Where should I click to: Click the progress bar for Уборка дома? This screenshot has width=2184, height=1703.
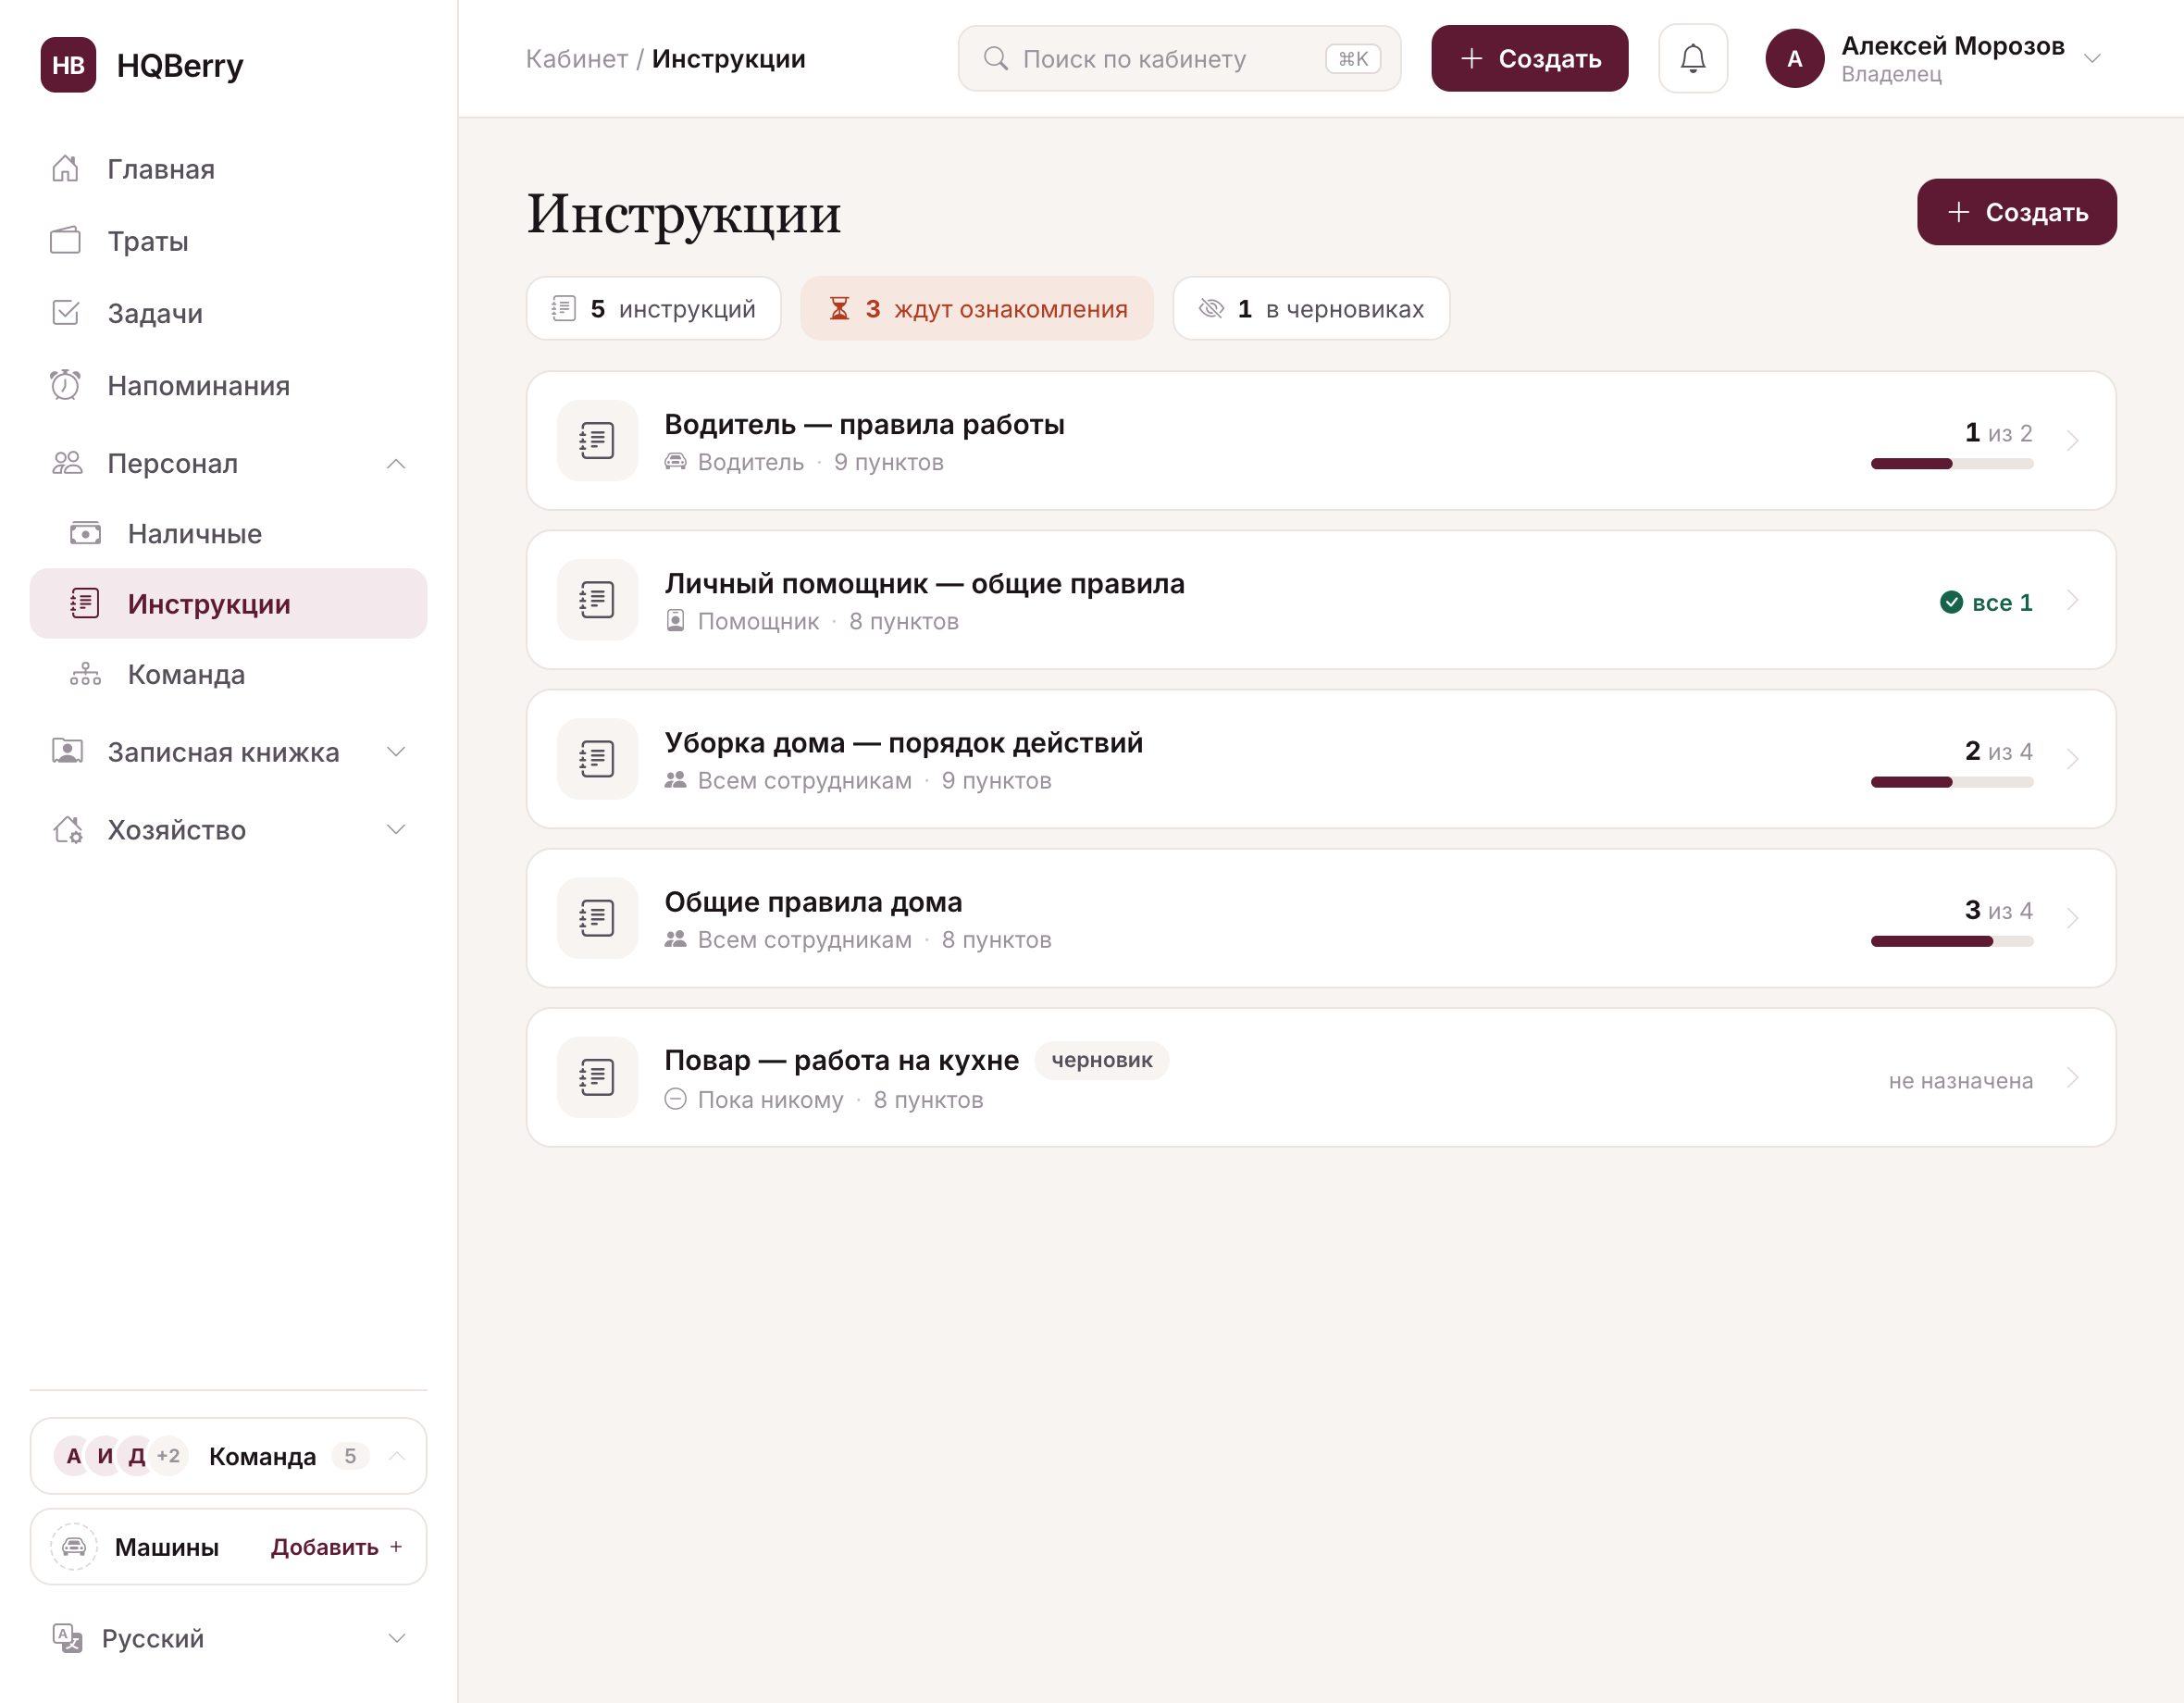(1951, 782)
